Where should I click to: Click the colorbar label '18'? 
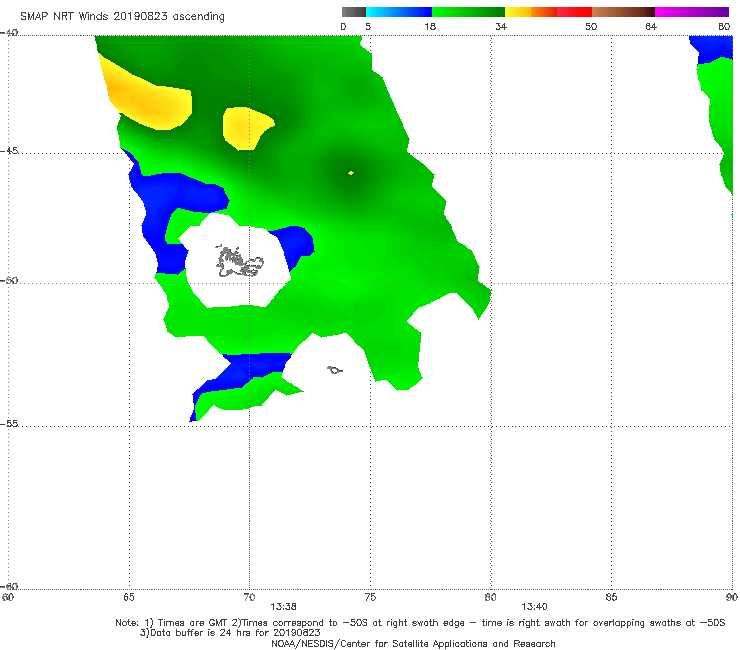coord(430,27)
